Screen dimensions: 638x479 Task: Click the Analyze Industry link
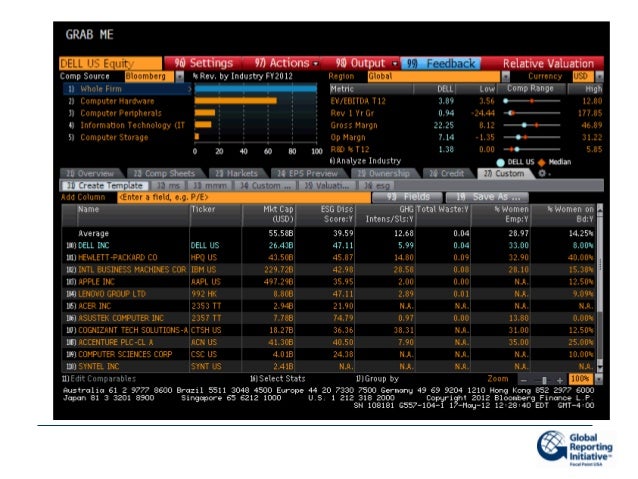tap(365, 161)
